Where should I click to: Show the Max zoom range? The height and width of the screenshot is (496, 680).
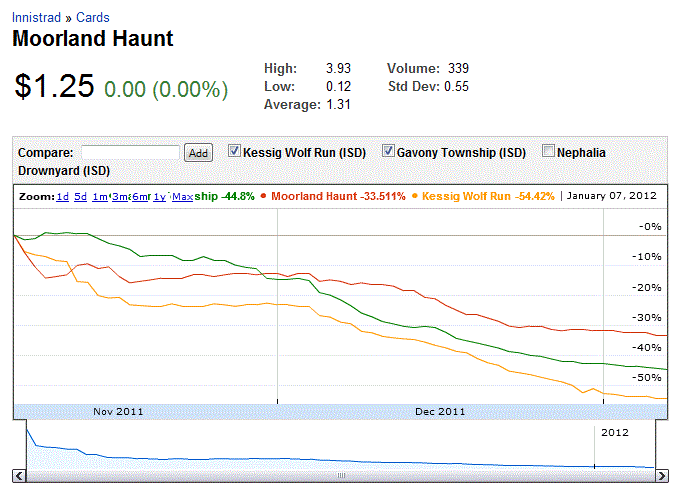click(181, 197)
